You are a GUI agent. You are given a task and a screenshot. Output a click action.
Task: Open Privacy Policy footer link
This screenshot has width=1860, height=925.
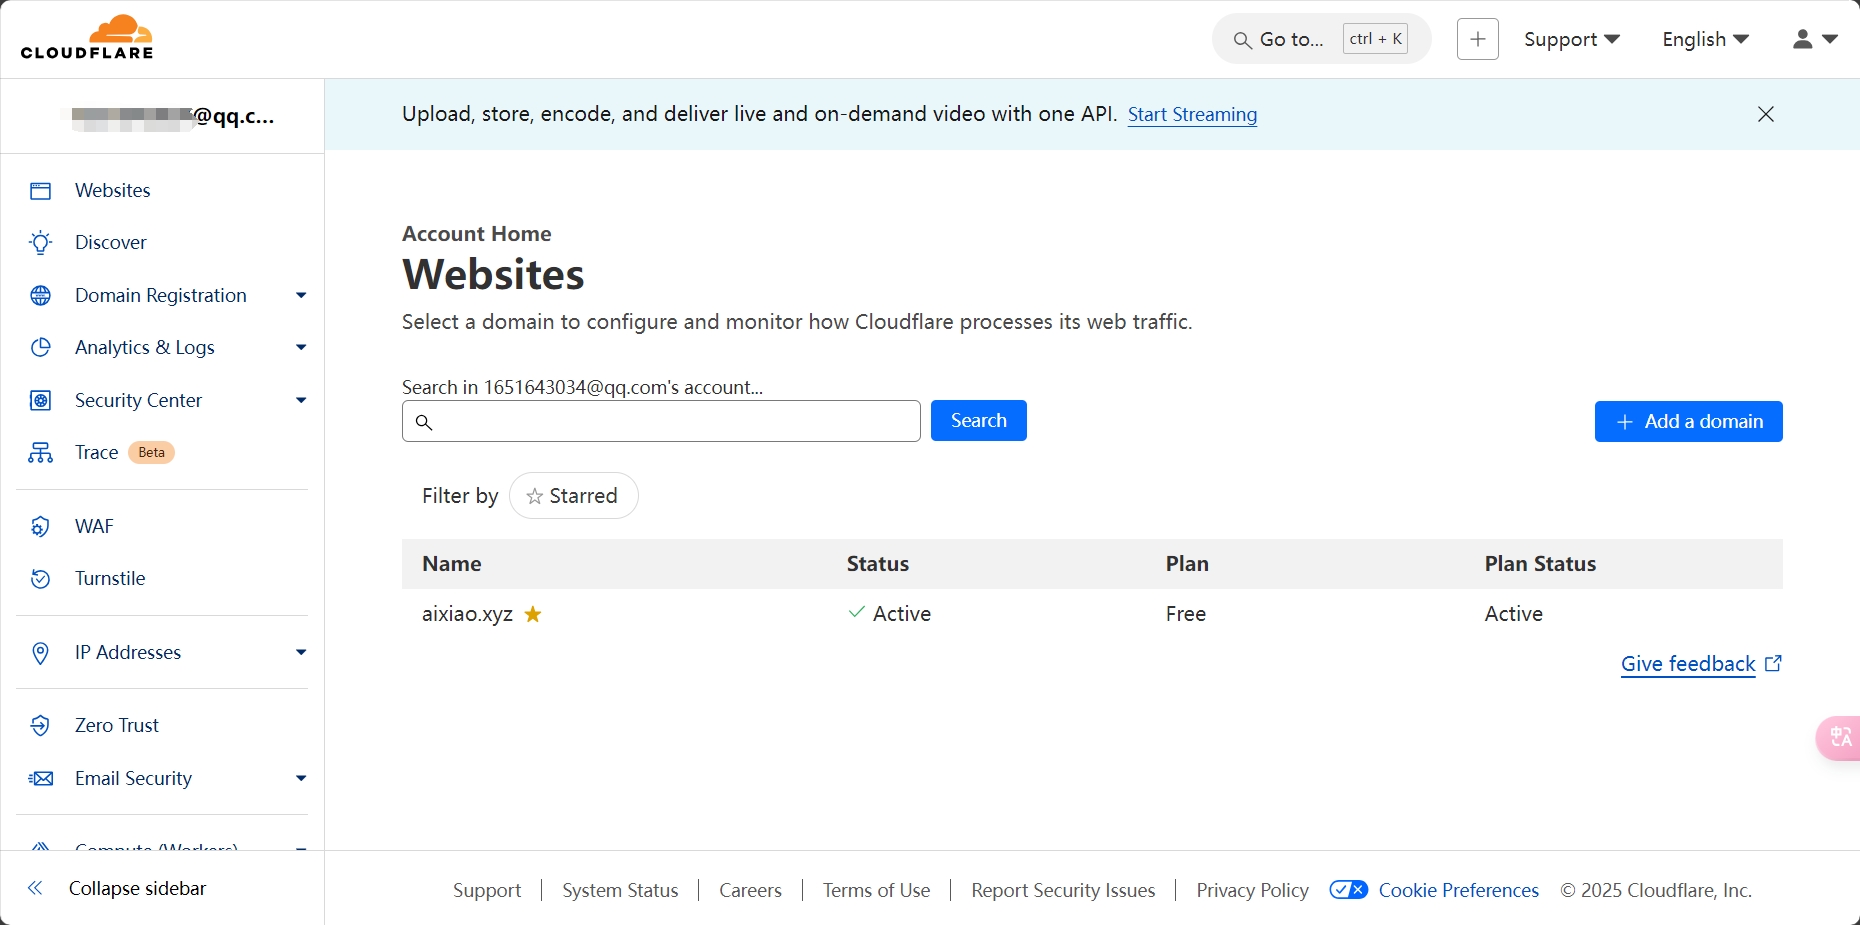coord(1252,890)
